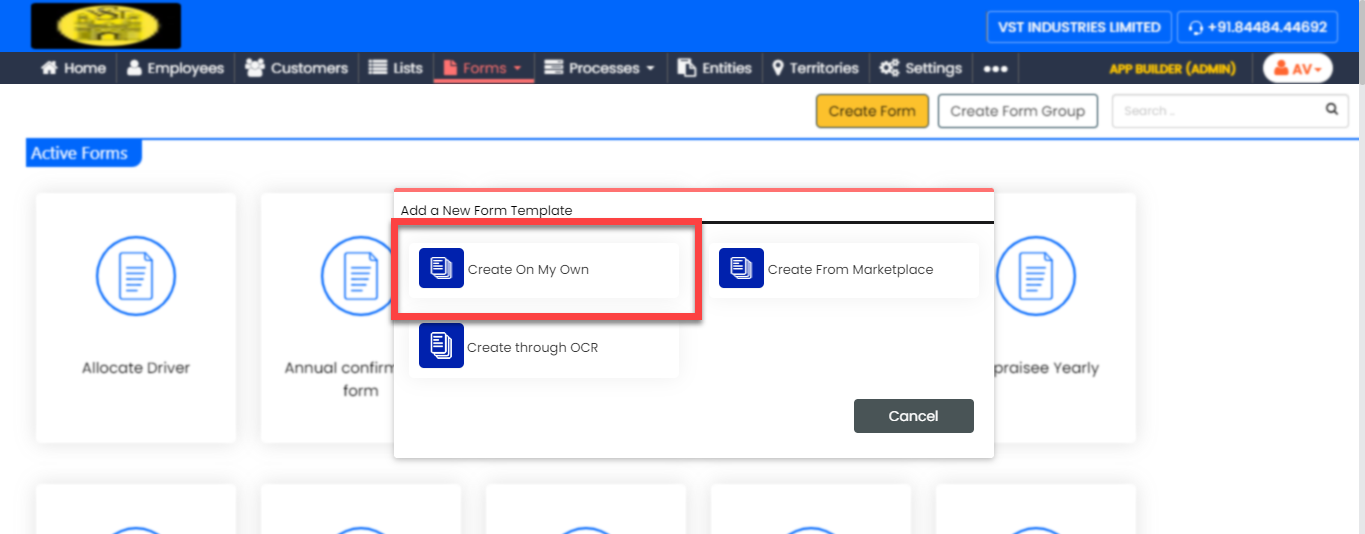The width and height of the screenshot is (1365, 534).
Task: Click the Create Form Group button
Action: click(x=1017, y=111)
